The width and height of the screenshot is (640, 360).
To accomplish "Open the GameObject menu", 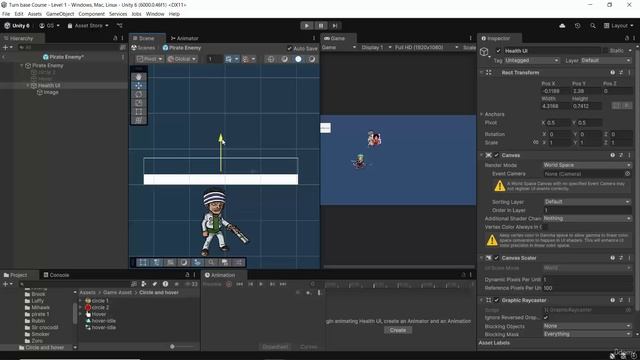I will point(60,14).
